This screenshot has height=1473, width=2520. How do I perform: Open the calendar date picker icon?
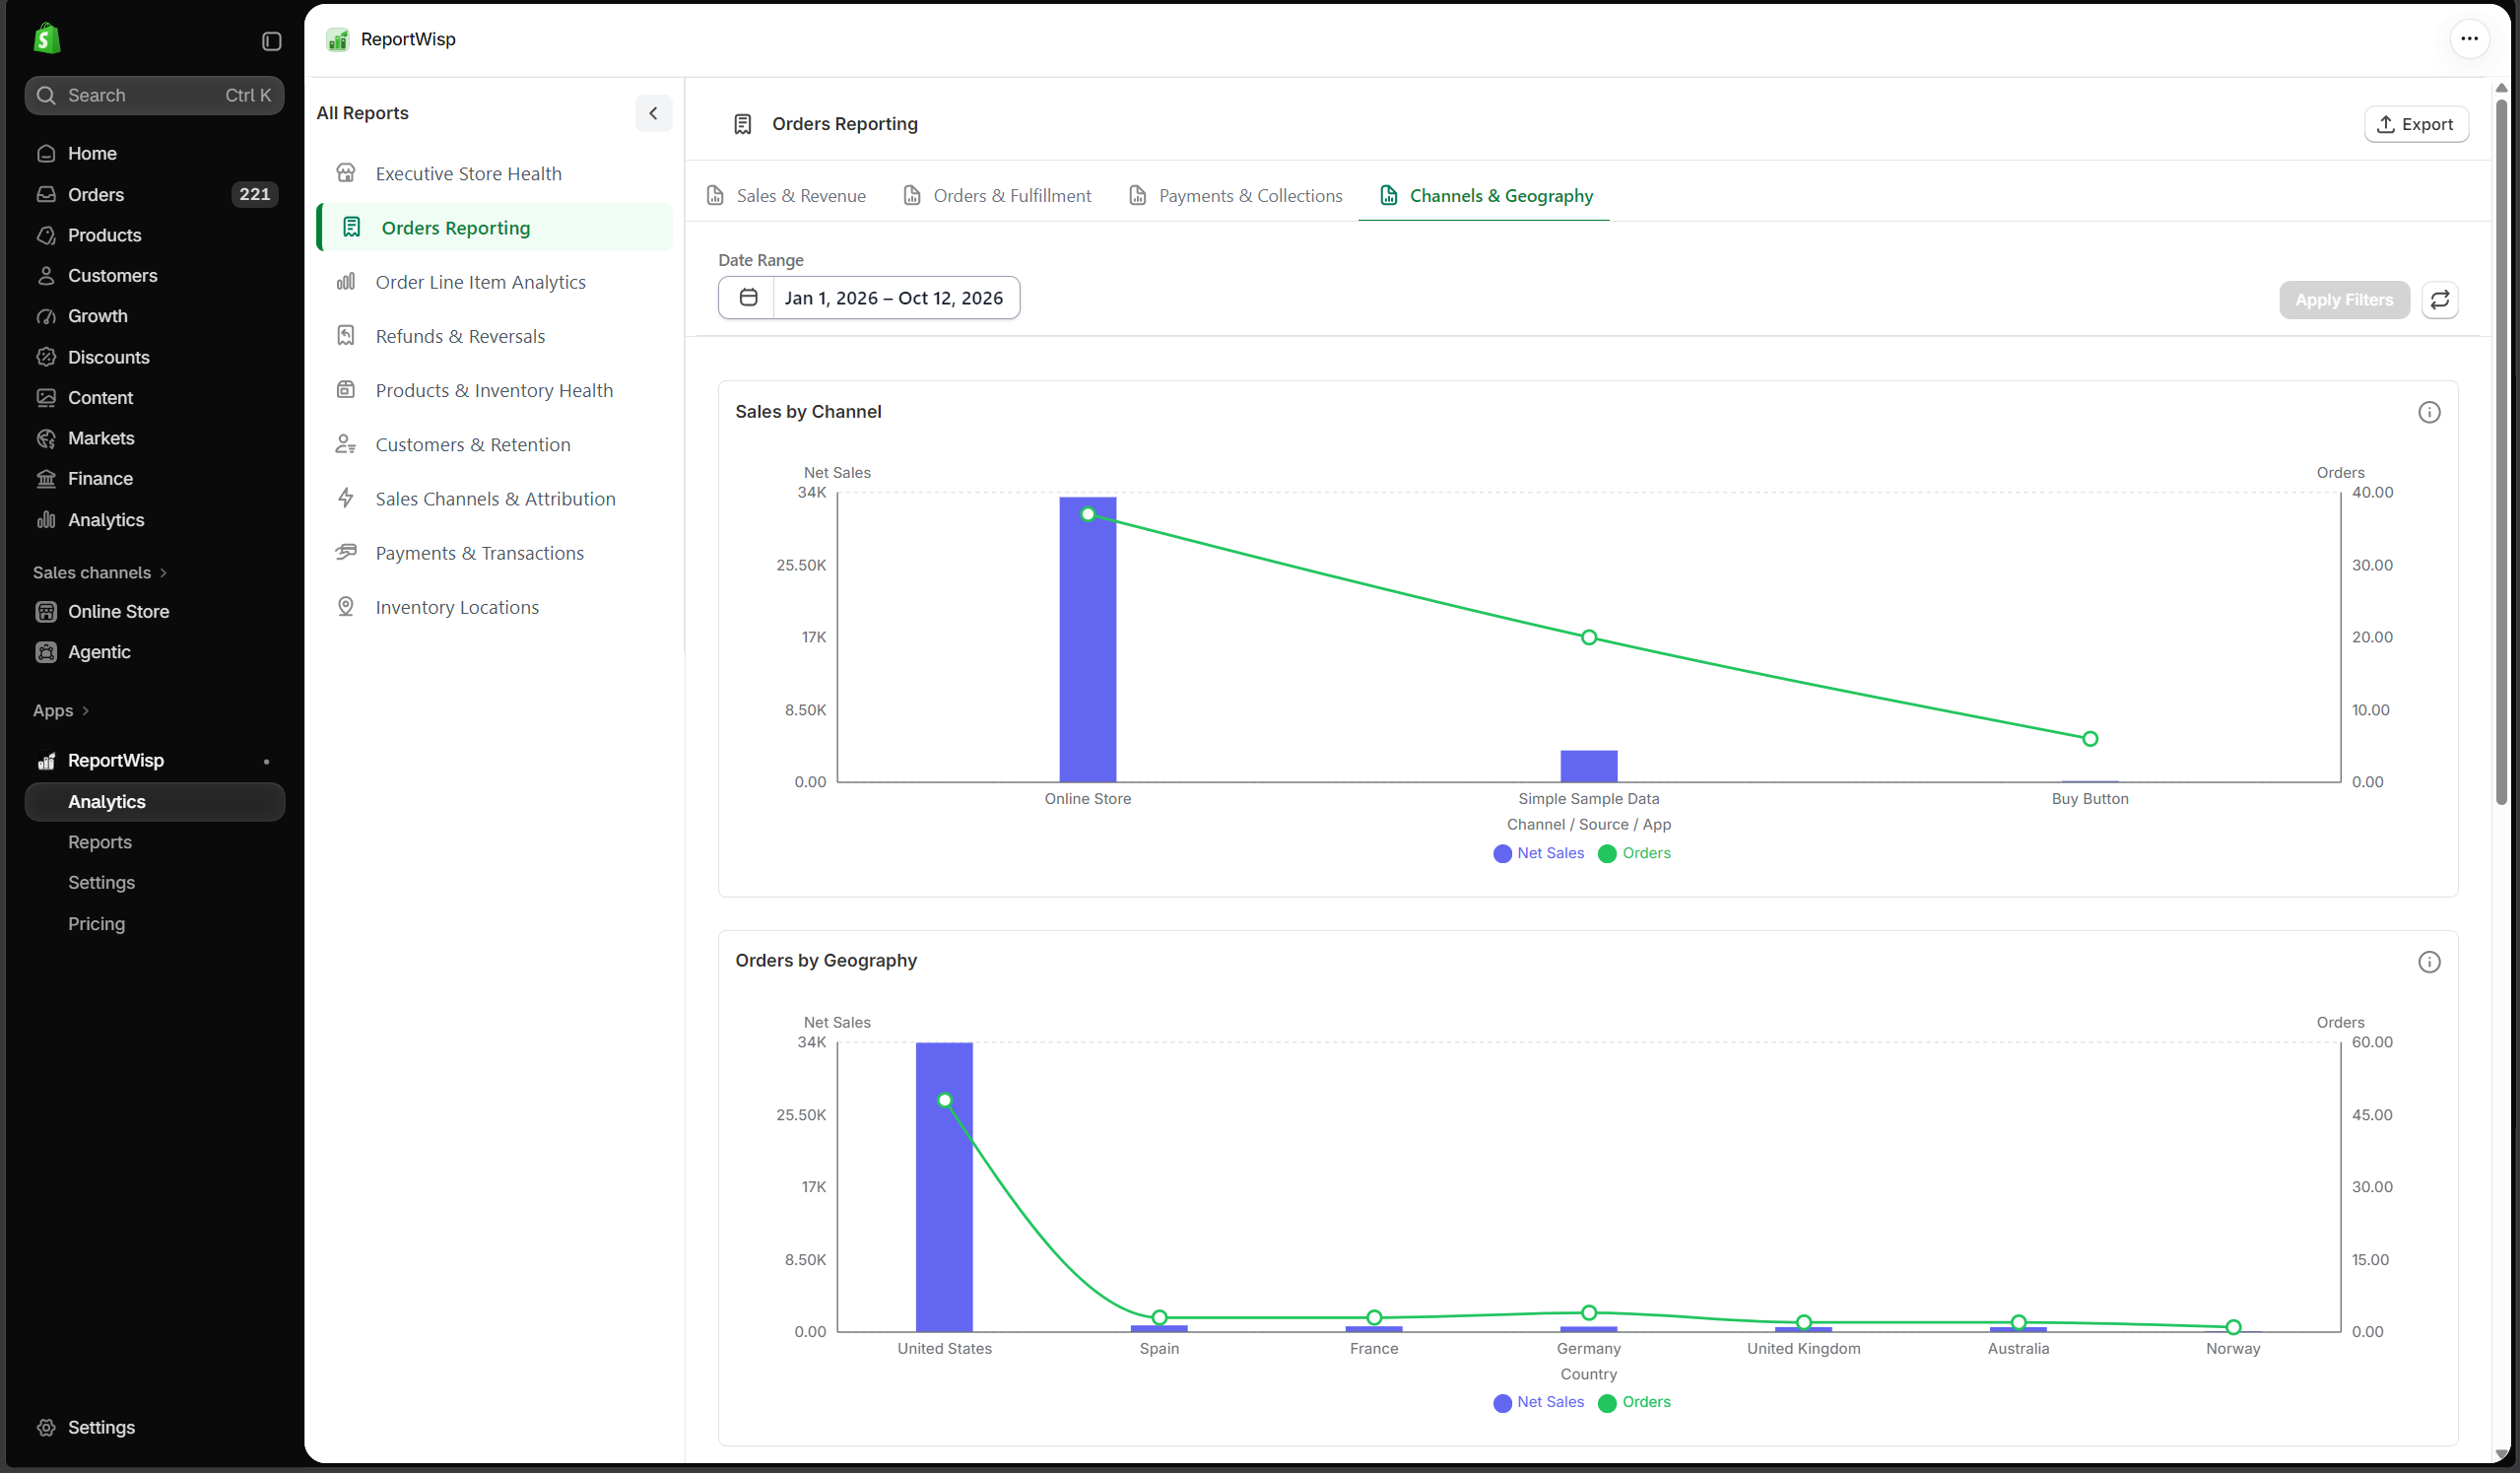(747, 298)
